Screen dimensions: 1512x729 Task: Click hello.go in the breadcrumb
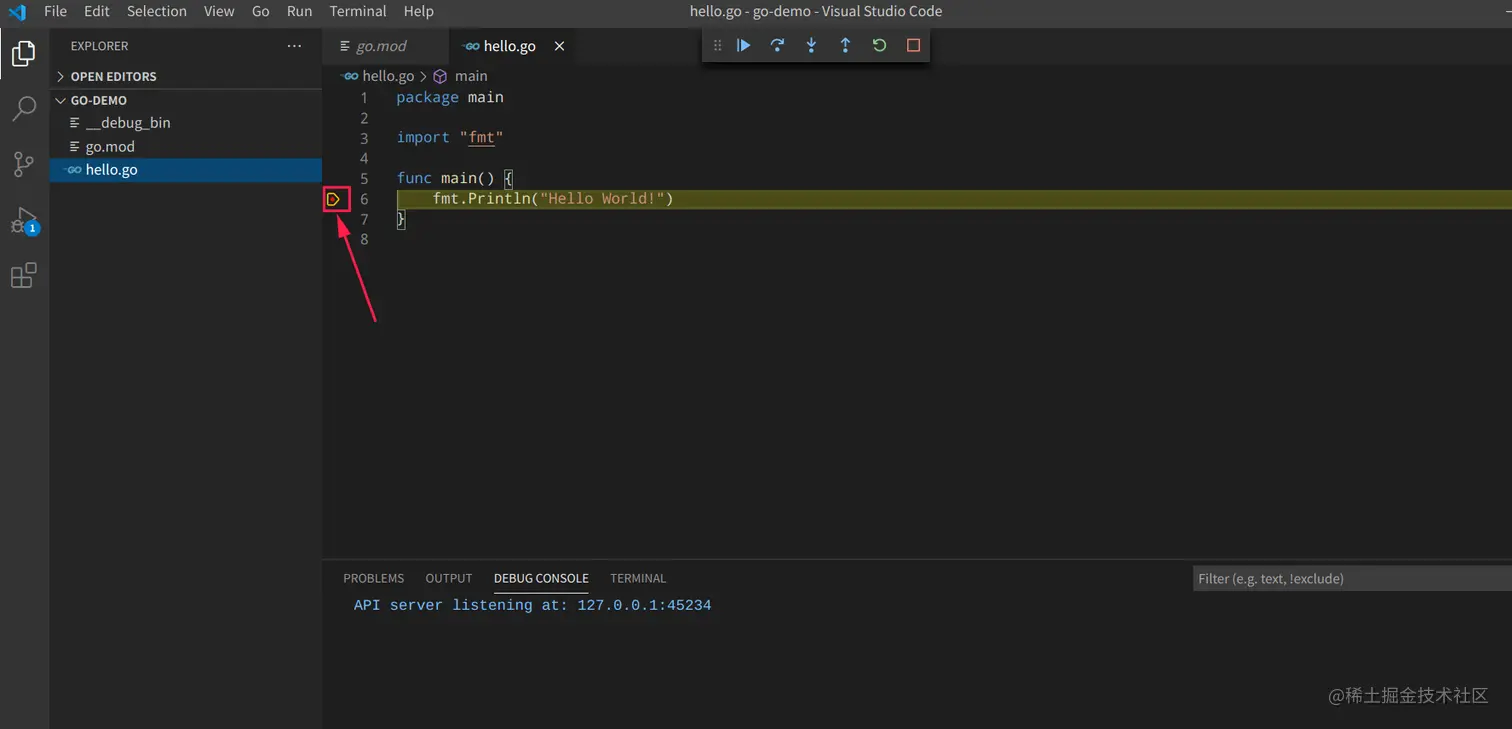(388, 76)
